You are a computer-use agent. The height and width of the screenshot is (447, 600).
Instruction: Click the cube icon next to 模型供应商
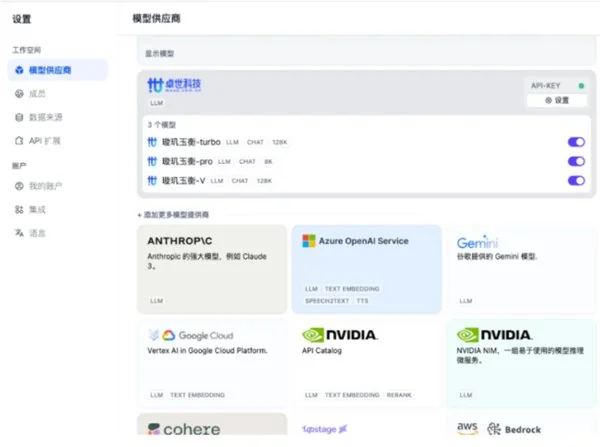click(19, 70)
